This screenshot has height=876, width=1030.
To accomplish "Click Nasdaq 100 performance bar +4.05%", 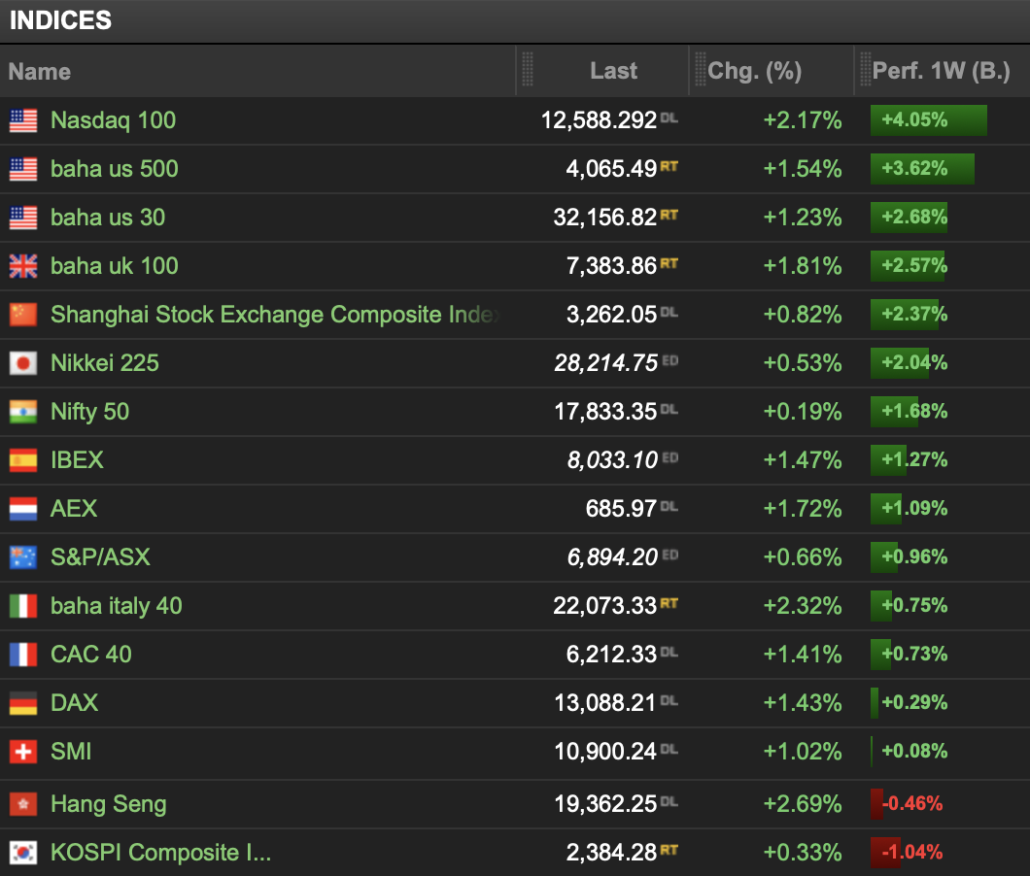I will (x=929, y=120).
